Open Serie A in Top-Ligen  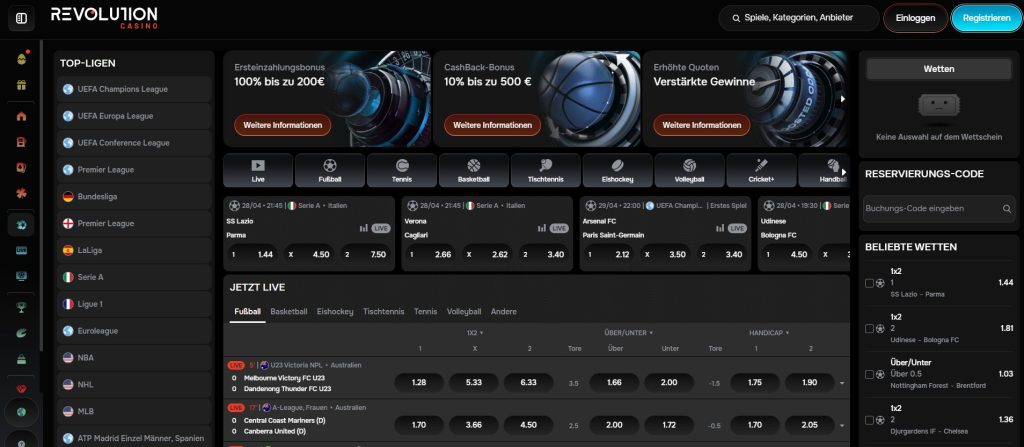pos(135,277)
